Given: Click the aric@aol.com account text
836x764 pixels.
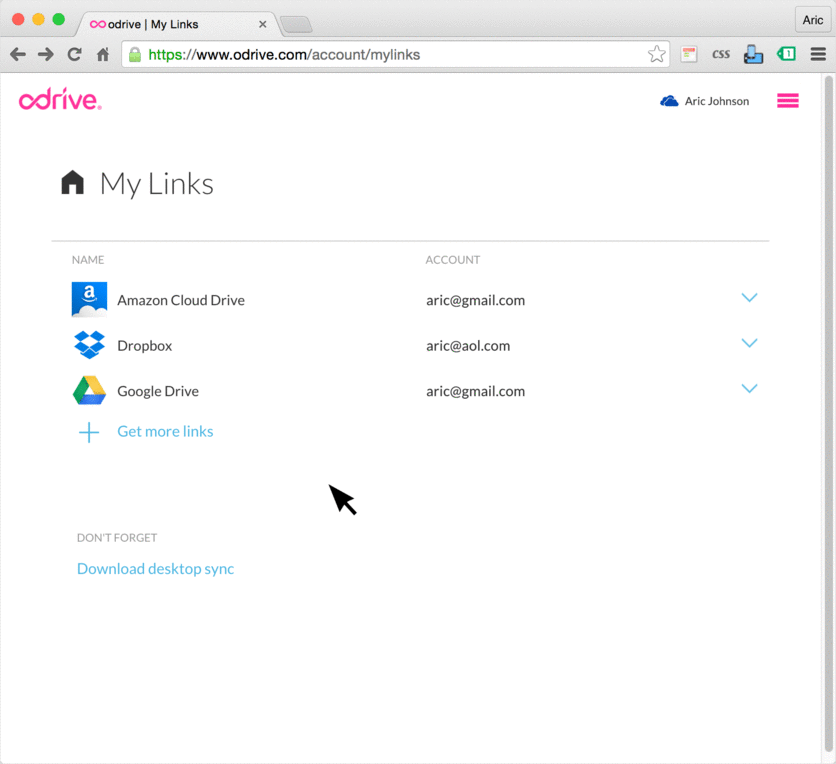Looking at the screenshot, I should [x=468, y=346].
